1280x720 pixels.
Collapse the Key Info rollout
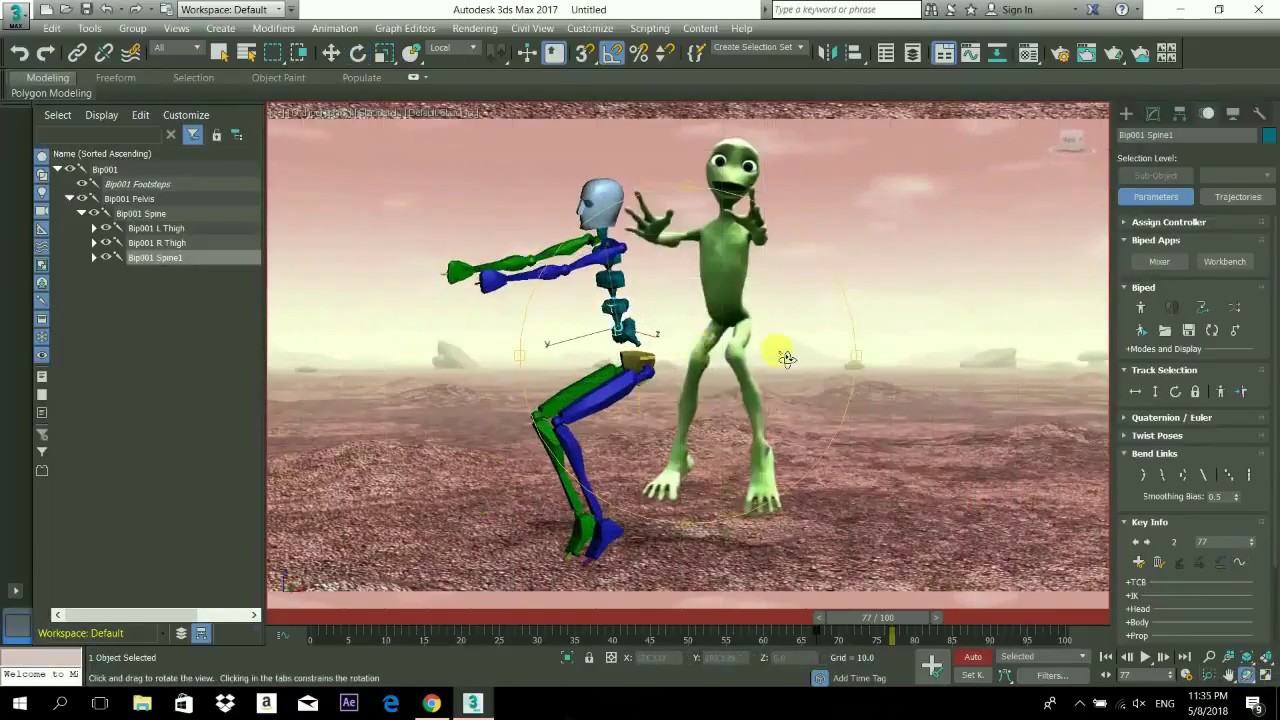pyautogui.click(x=1149, y=522)
